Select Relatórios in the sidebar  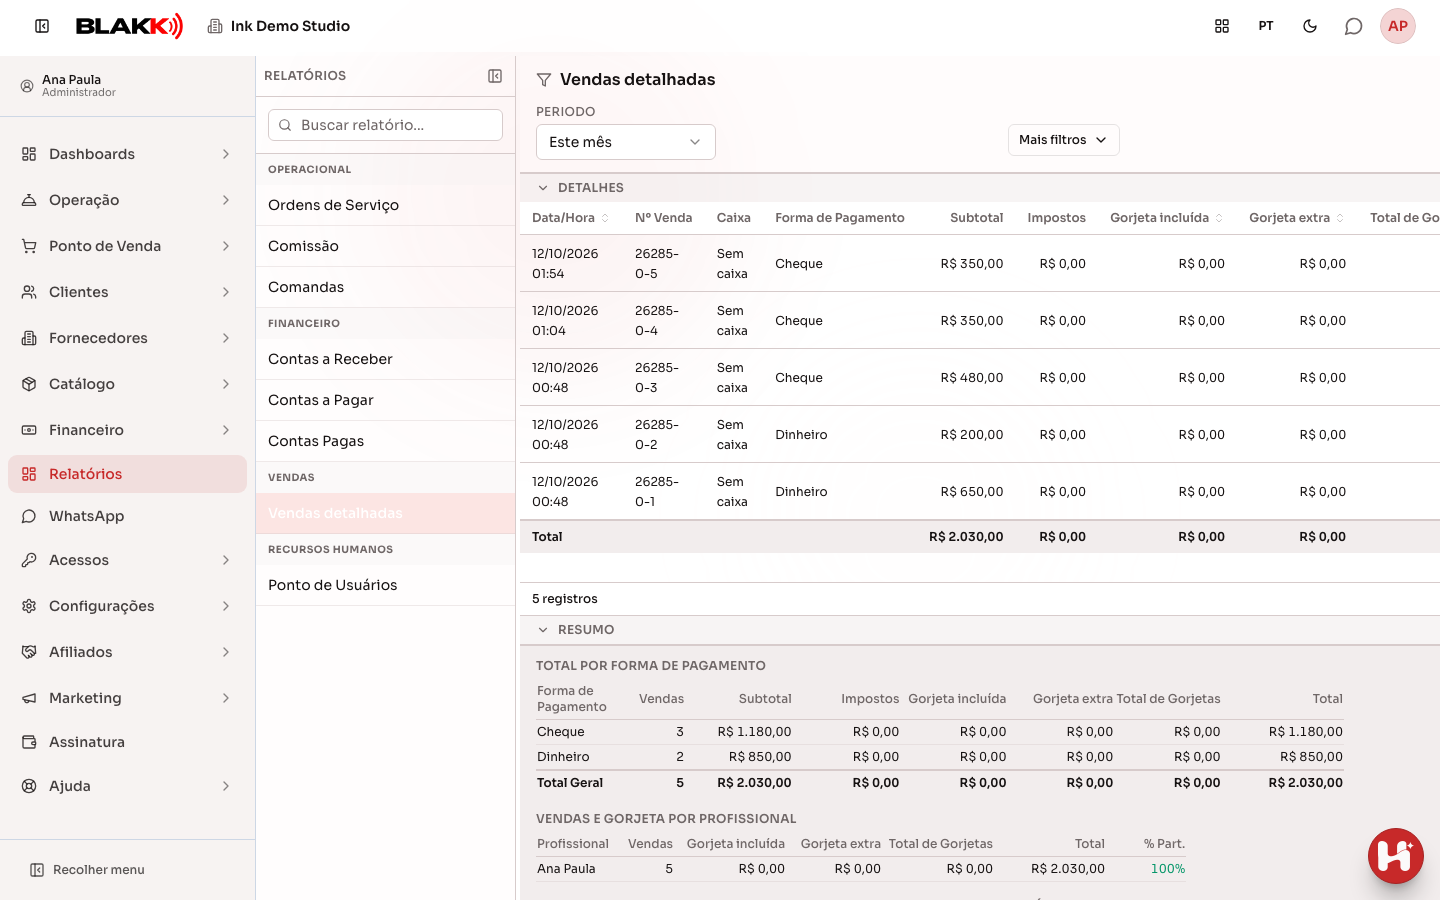click(x=127, y=474)
